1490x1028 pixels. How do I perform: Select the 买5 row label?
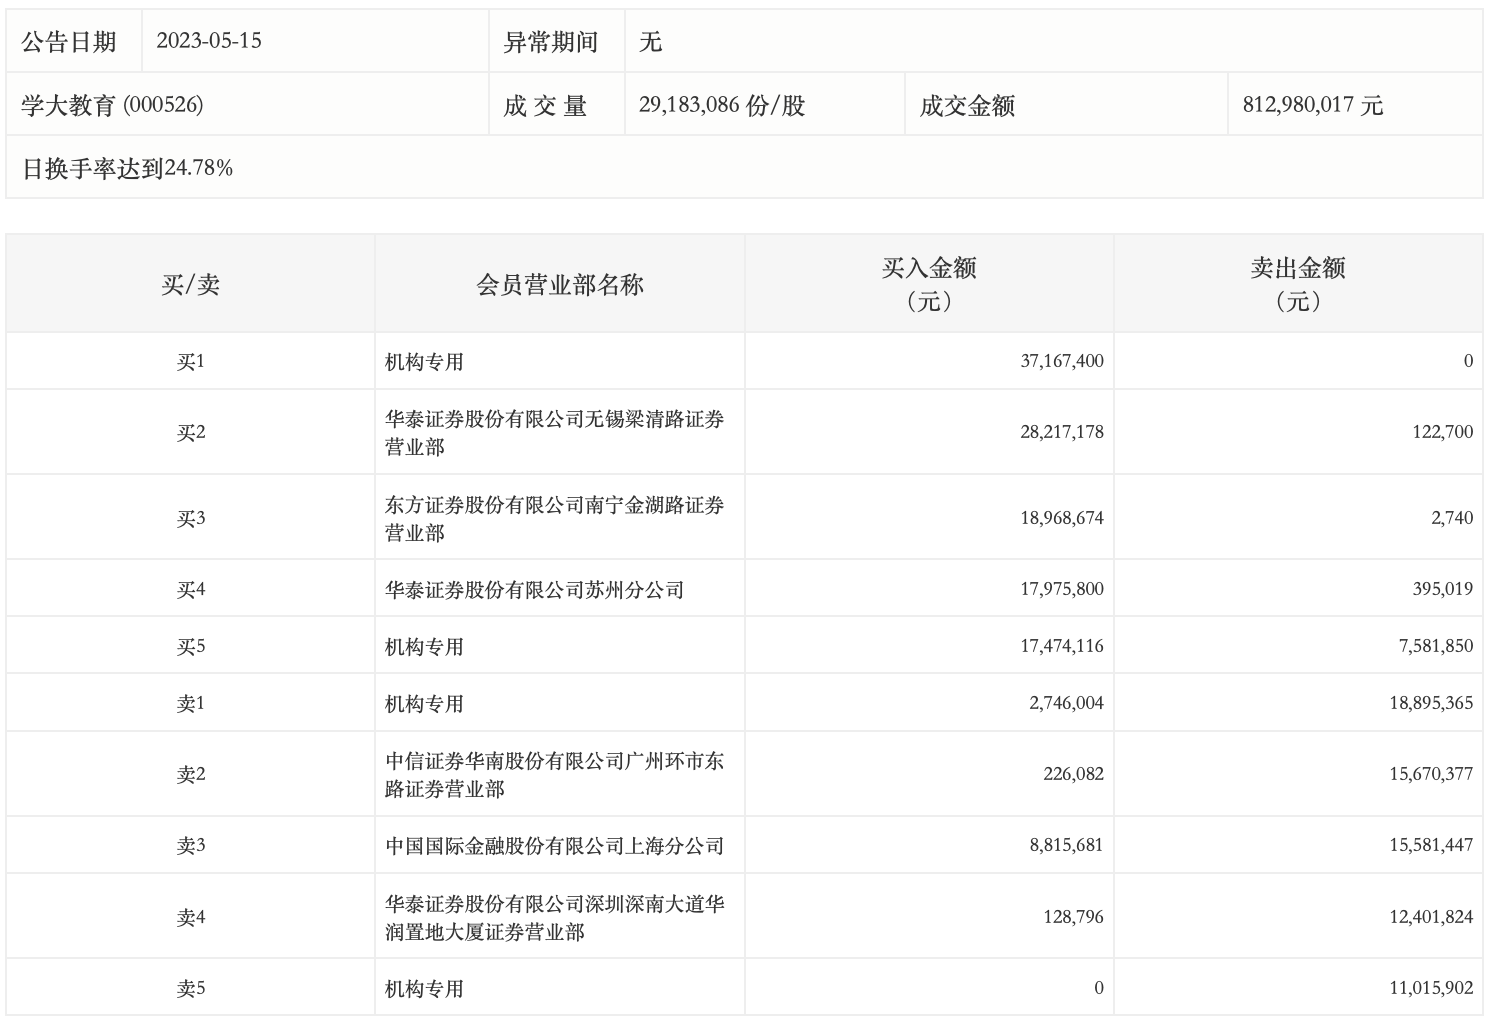point(191,647)
